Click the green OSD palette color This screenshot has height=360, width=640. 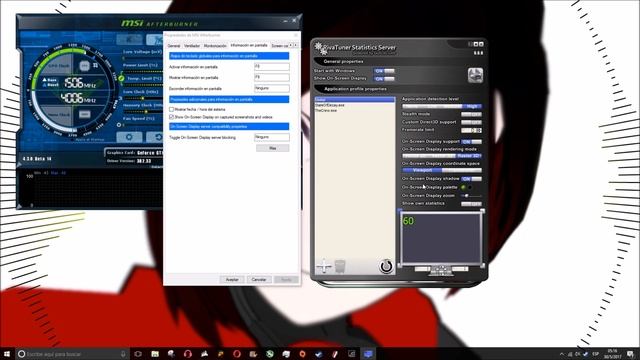click(463, 187)
